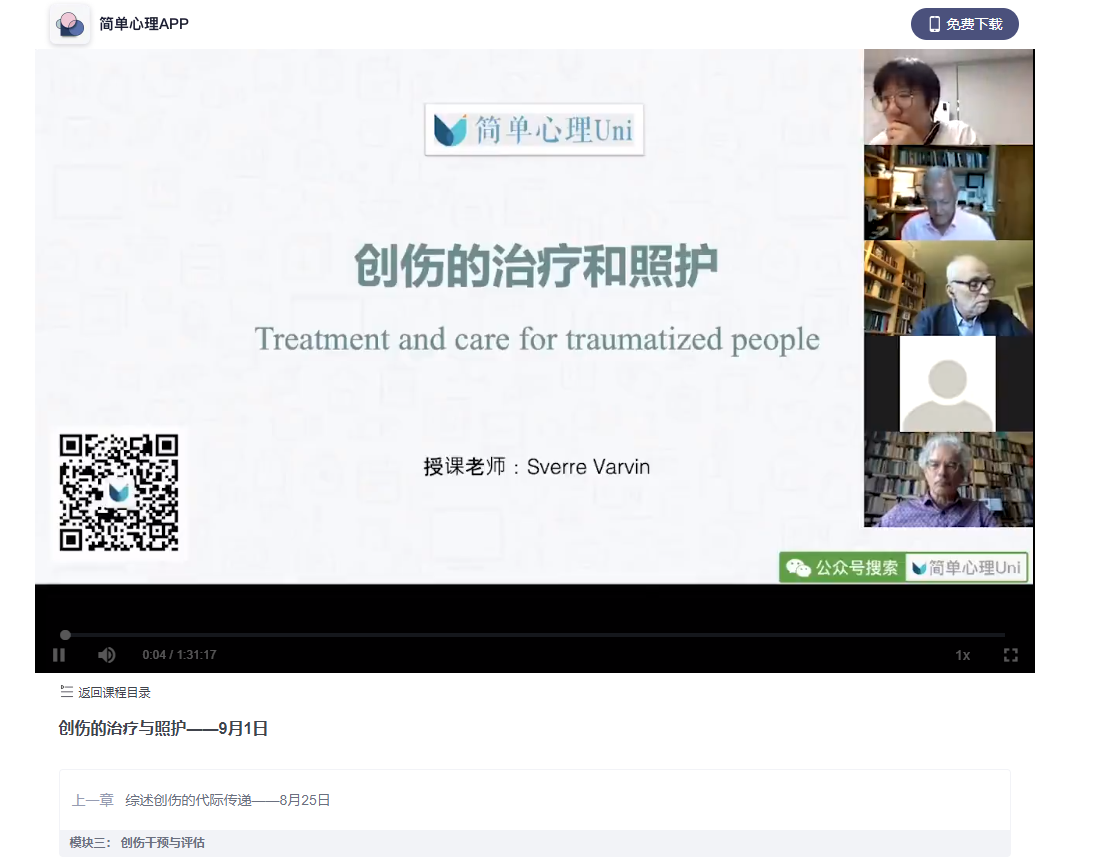Select the top participant video thumbnail

tap(948, 97)
